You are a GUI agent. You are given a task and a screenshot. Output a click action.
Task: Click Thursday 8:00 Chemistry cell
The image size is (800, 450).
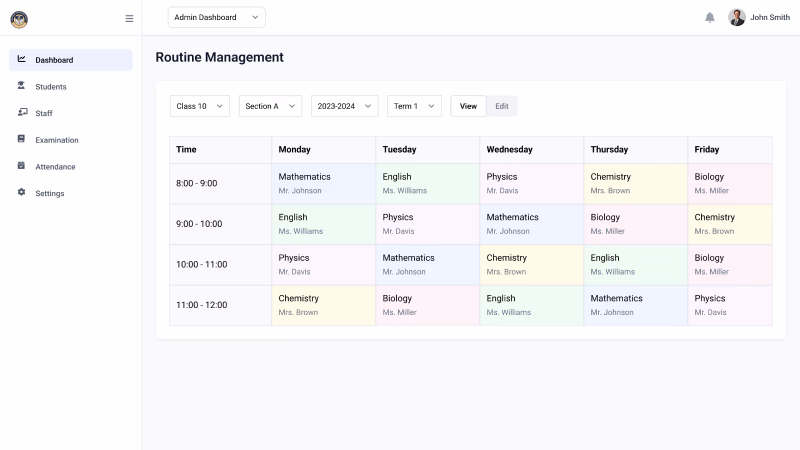click(x=636, y=184)
